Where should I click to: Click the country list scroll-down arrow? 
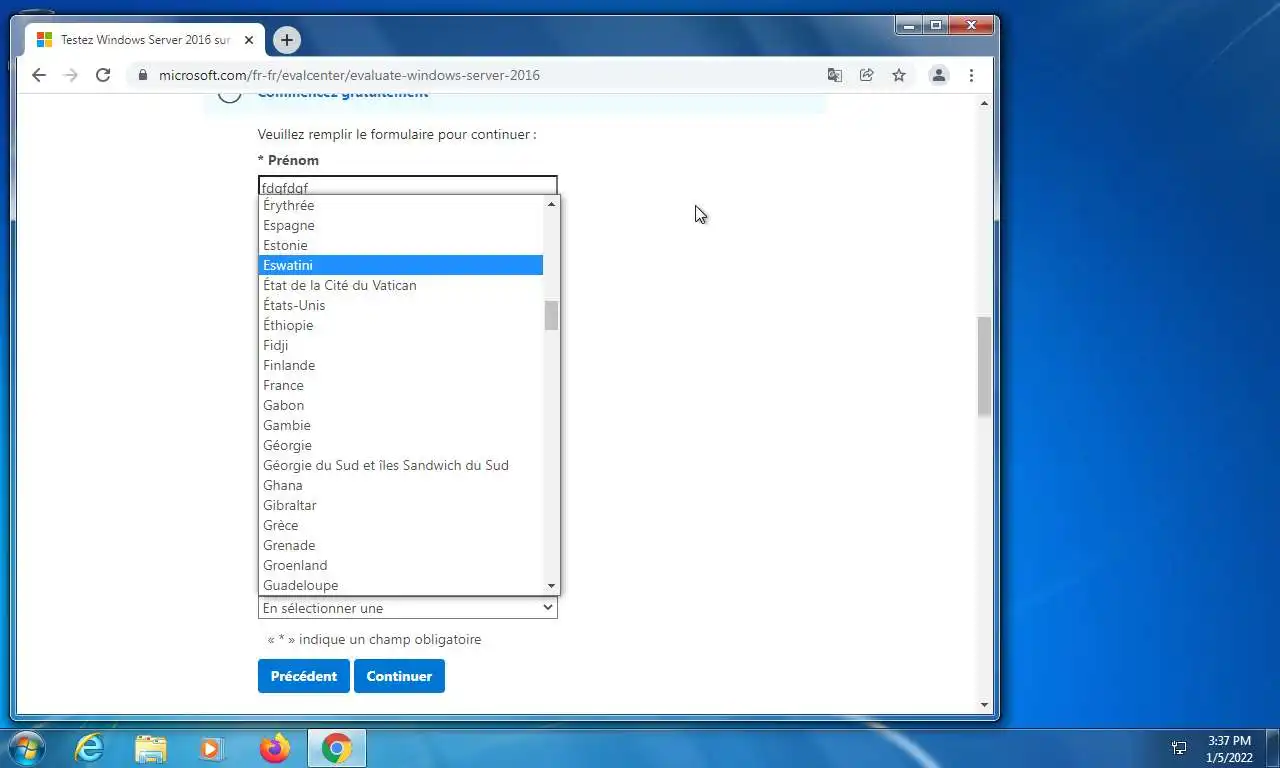[x=551, y=586]
